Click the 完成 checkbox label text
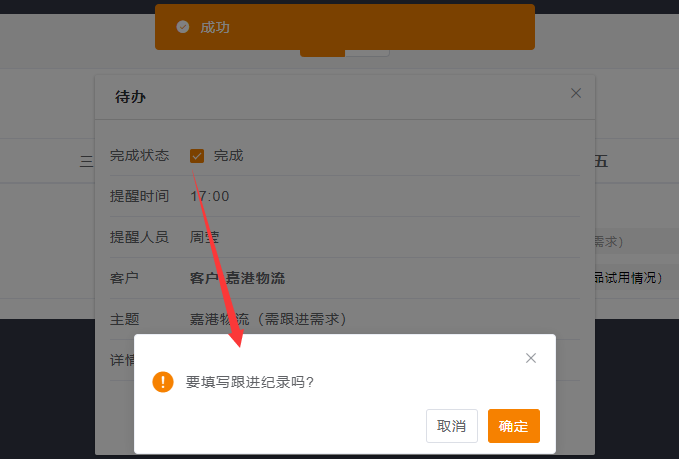 228,155
